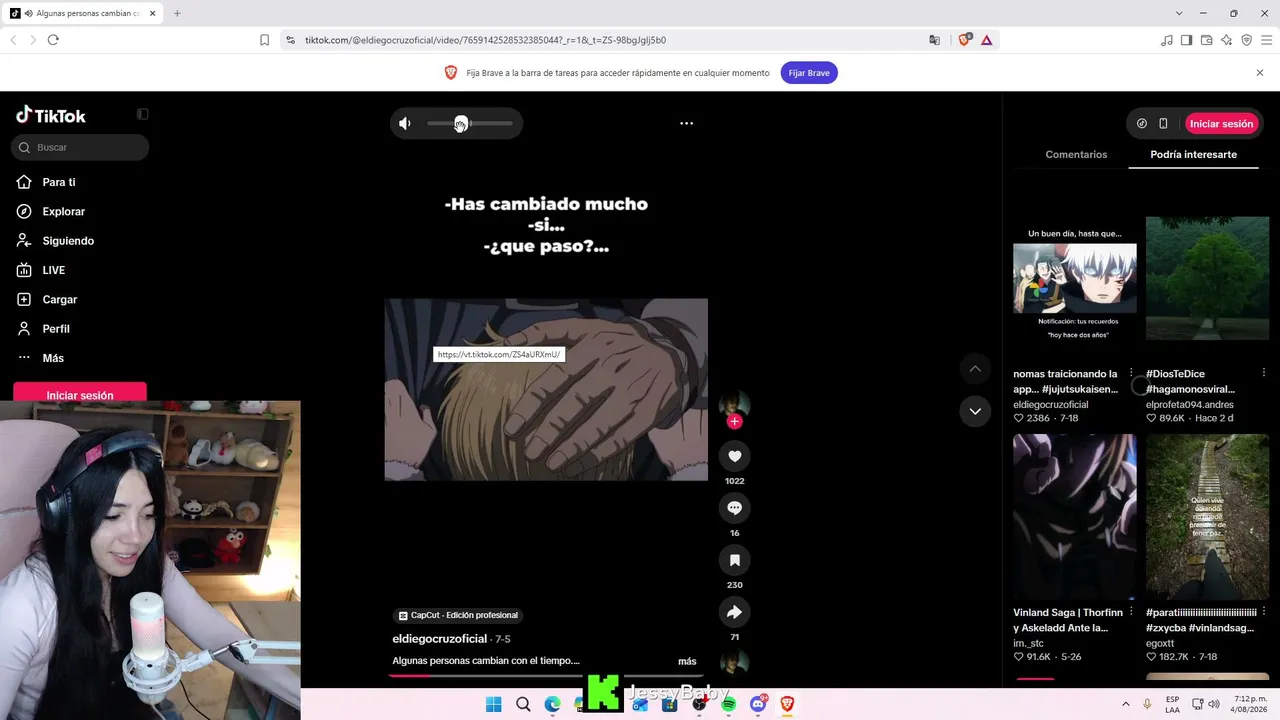Image resolution: width=1280 pixels, height=720 pixels.
Task: Adjust the video volume slider
Action: pyautogui.click(x=469, y=124)
